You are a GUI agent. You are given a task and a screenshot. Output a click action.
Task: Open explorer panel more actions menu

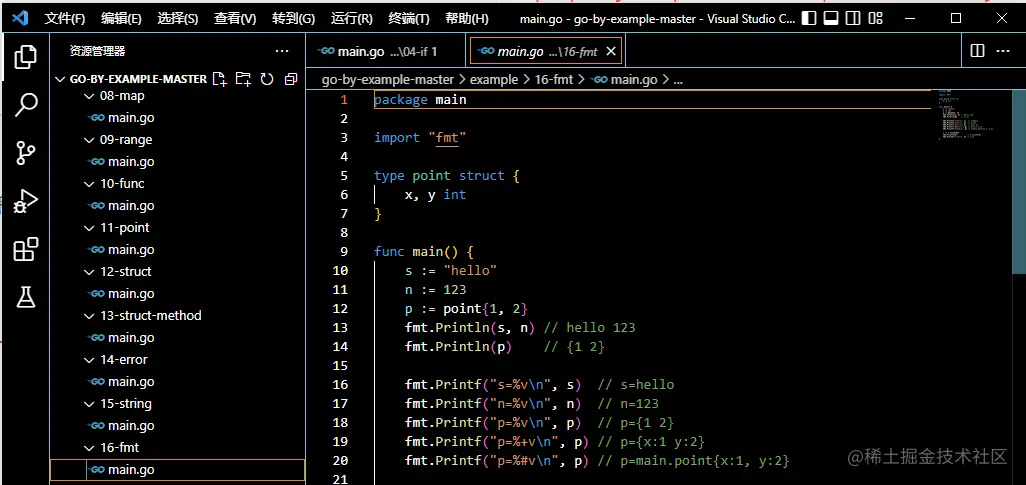pyautogui.click(x=282, y=51)
